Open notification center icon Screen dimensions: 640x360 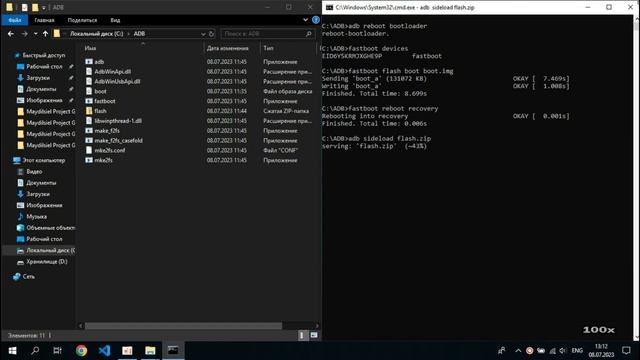626,351
